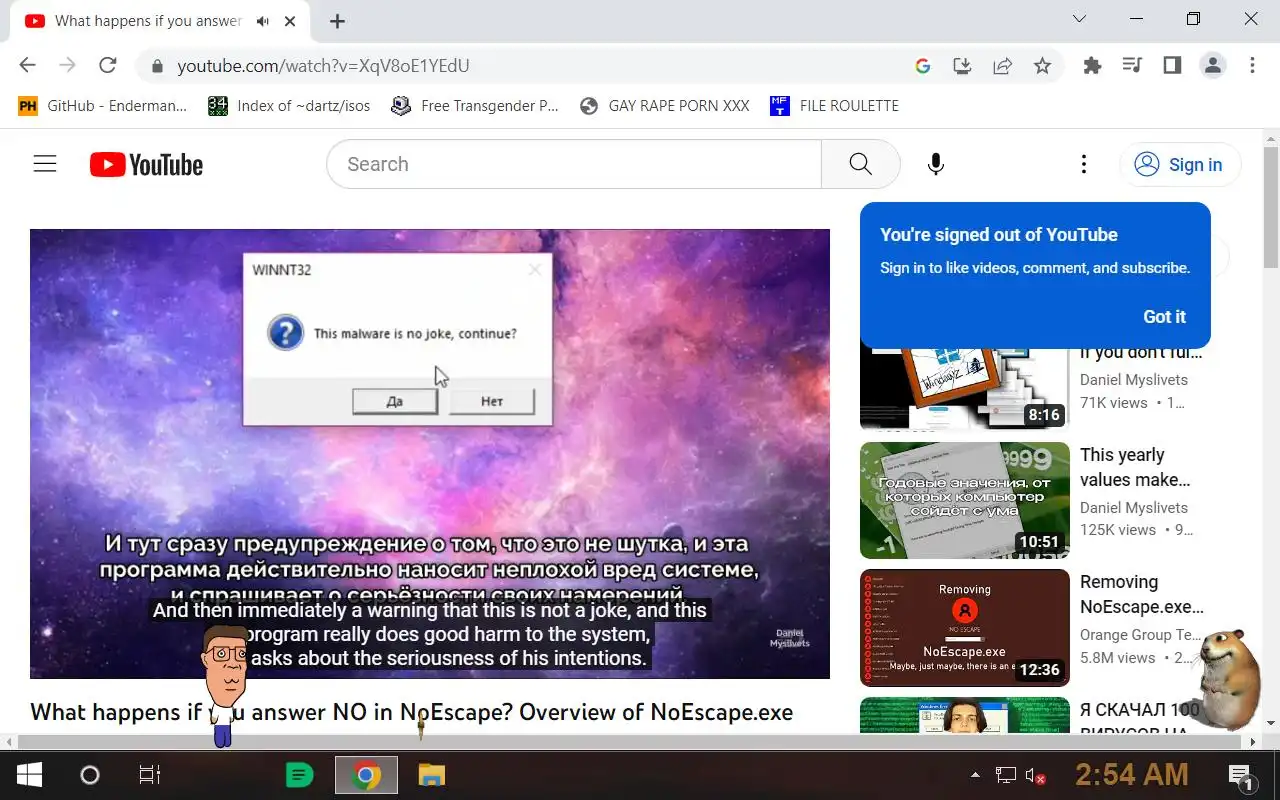The width and height of the screenshot is (1280, 800).
Task: Click the 'Removing NoEscape.exe...' video title
Action: point(1142,595)
